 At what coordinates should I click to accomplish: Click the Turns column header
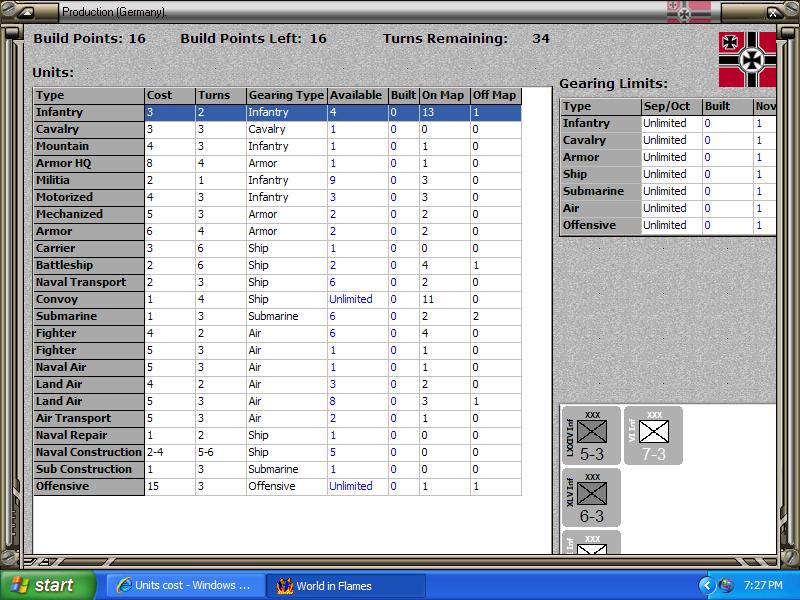pyautogui.click(x=220, y=95)
